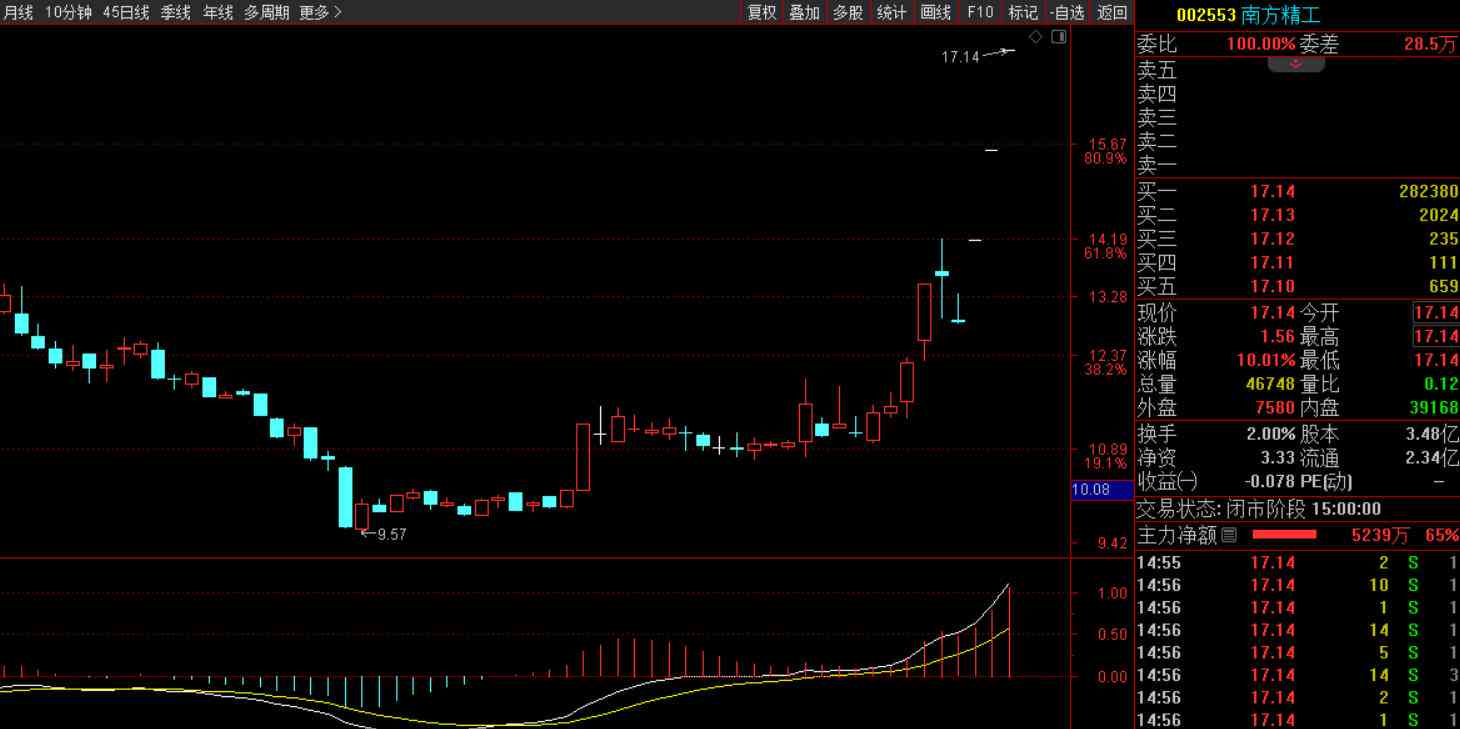
Task: Click the 返回 back button
Action: click(x=1112, y=12)
